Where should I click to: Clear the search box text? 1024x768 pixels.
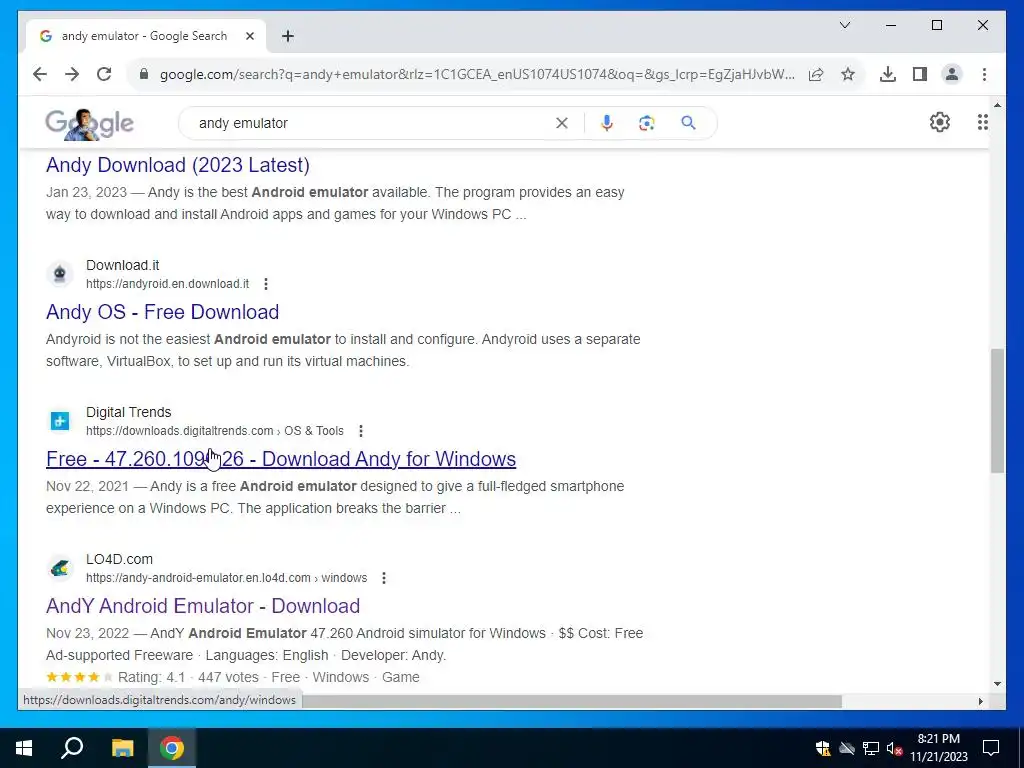click(562, 123)
